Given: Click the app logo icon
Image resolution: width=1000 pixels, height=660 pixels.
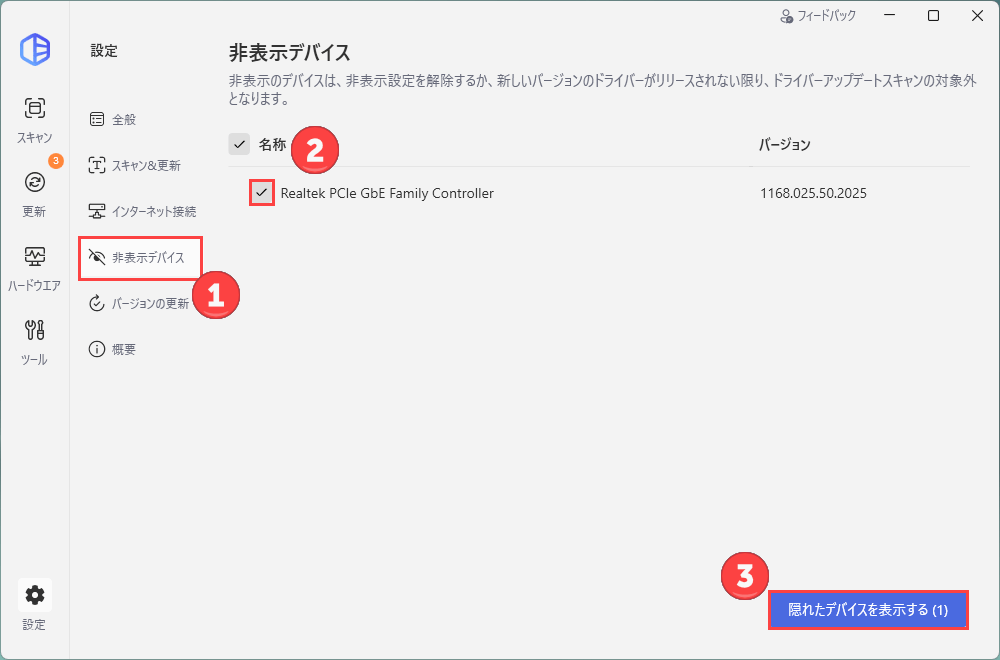Looking at the screenshot, I should point(34,49).
